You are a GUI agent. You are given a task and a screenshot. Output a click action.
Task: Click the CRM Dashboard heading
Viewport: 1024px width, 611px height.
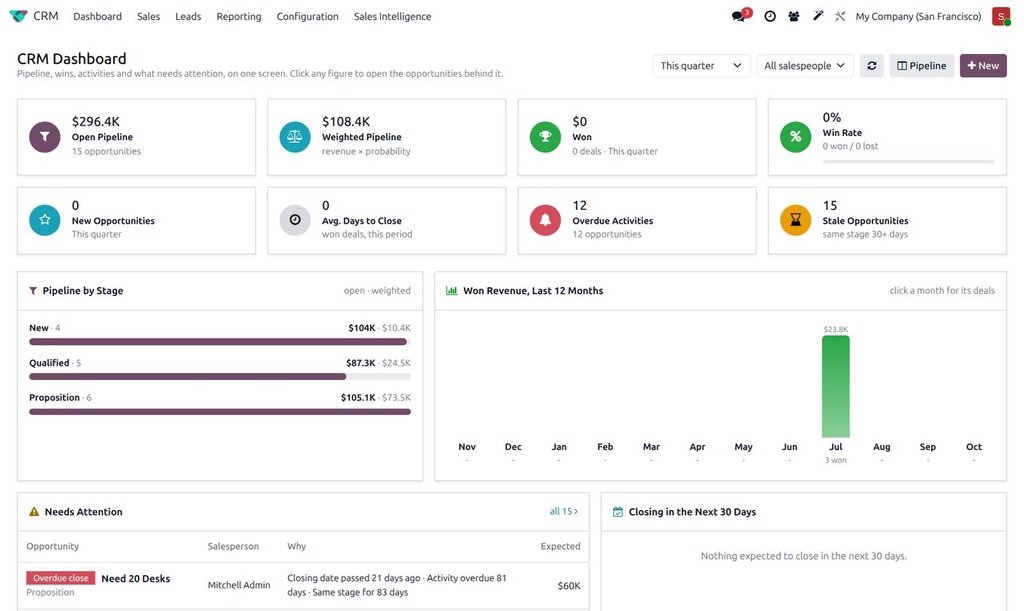72,59
